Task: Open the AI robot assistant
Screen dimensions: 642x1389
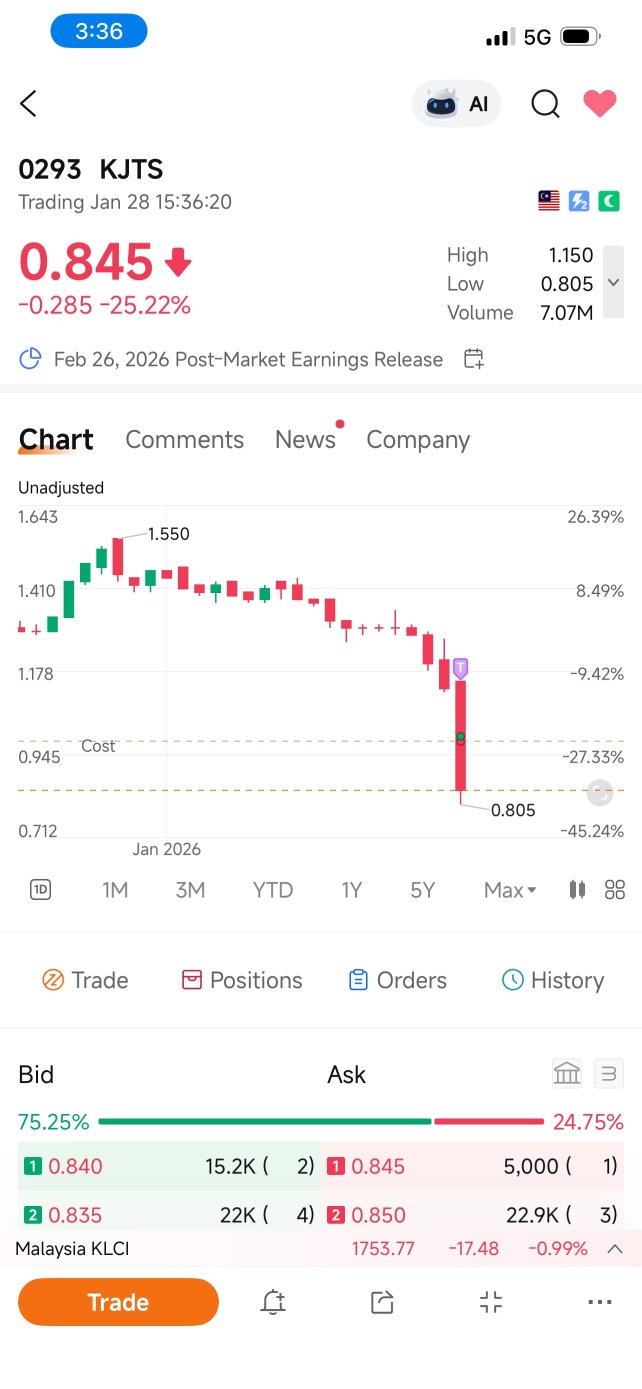Action: pyautogui.click(x=457, y=104)
